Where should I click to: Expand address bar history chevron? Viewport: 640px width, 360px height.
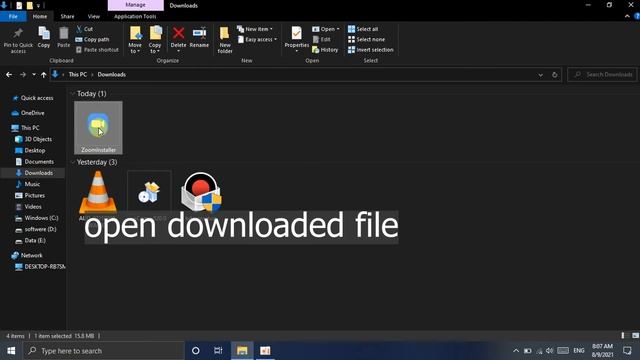coord(540,75)
